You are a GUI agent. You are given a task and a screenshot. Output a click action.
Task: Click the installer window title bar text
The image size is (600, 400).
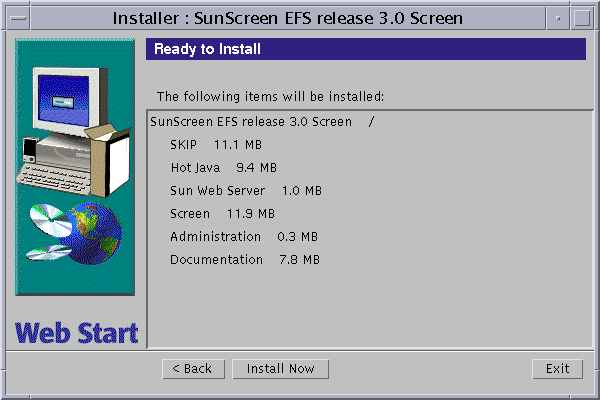point(288,18)
